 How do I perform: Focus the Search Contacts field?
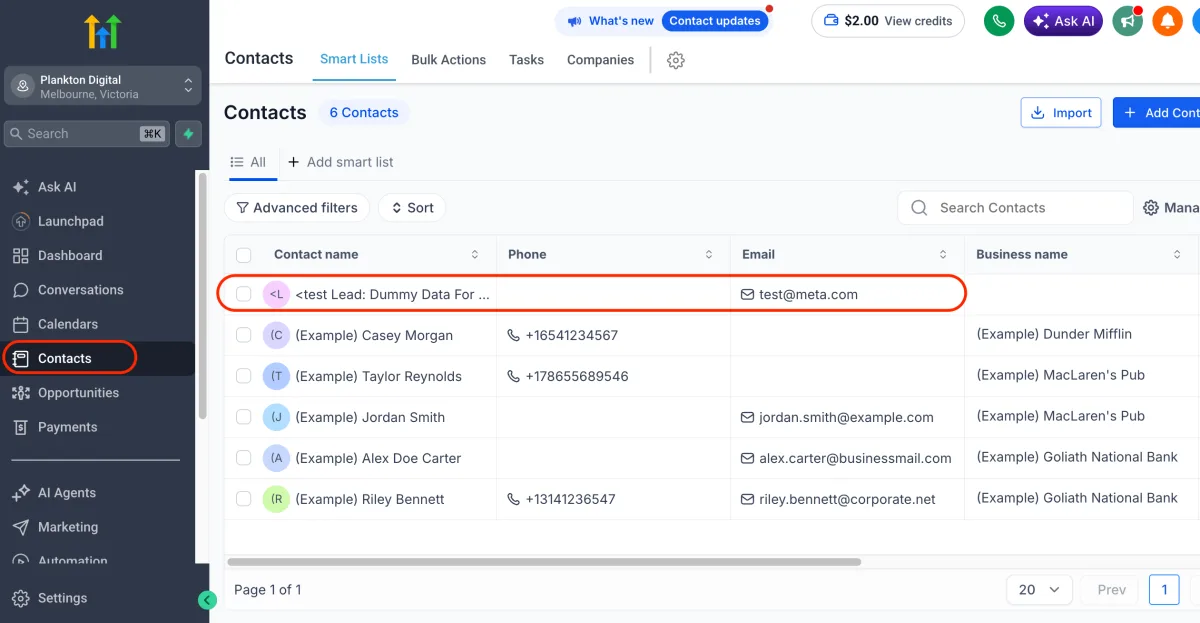pyautogui.click(x=1015, y=208)
